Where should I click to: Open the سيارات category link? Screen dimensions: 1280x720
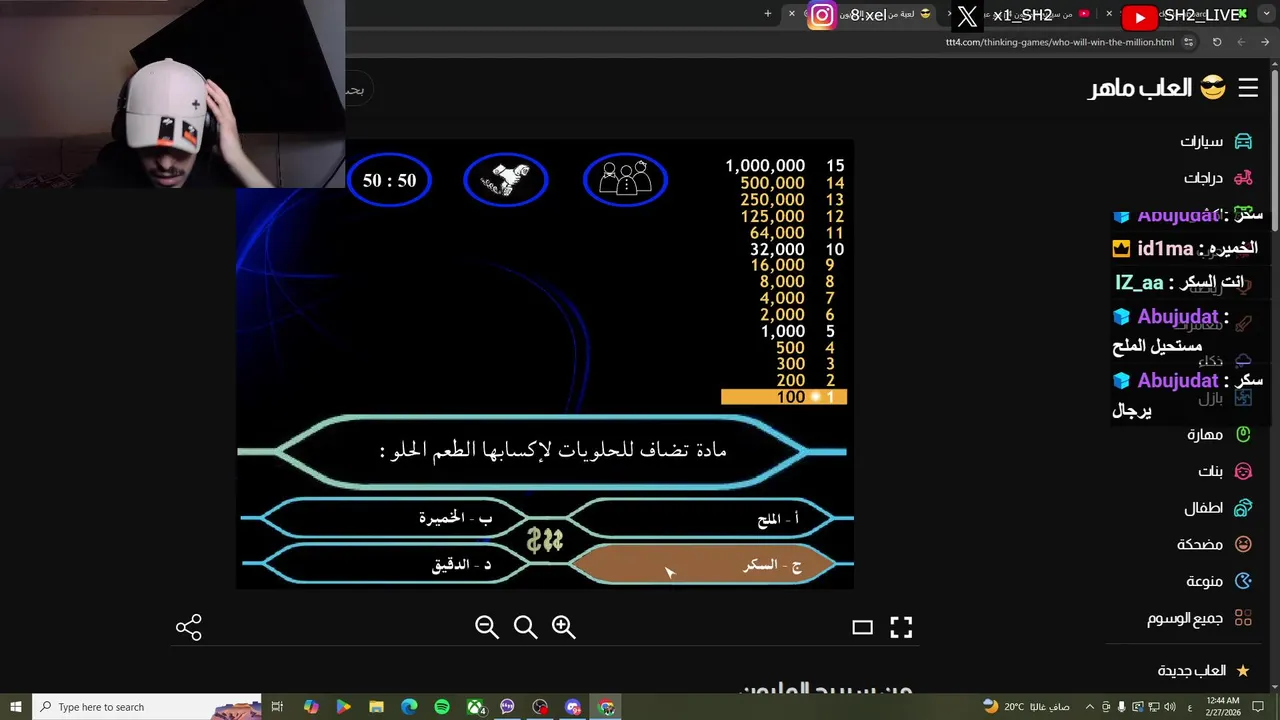coord(1201,141)
